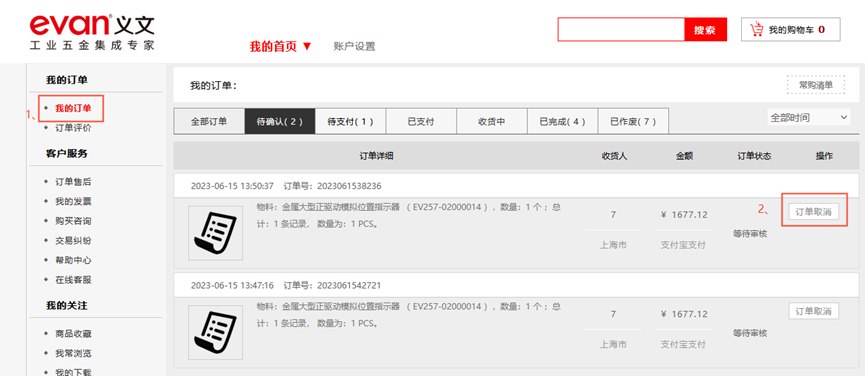The width and height of the screenshot is (865, 376).
Task: Click the 收货人 column header
Action: pos(614,156)
